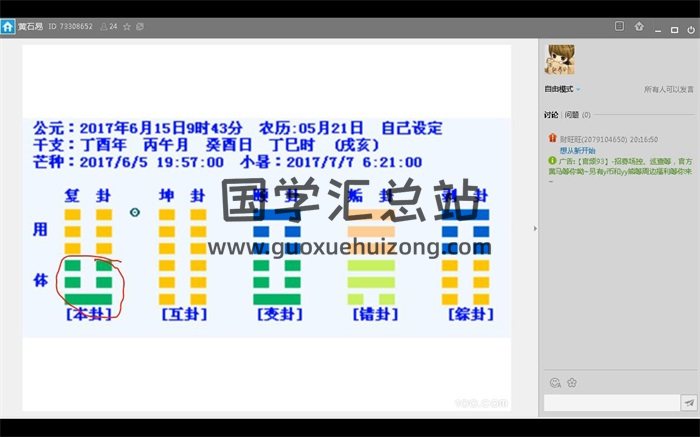The width and height of the screenshot is (700, 437).
Task: Favorite the channel with the star icon
Action: pyautogui.click(x=127, y=26)
